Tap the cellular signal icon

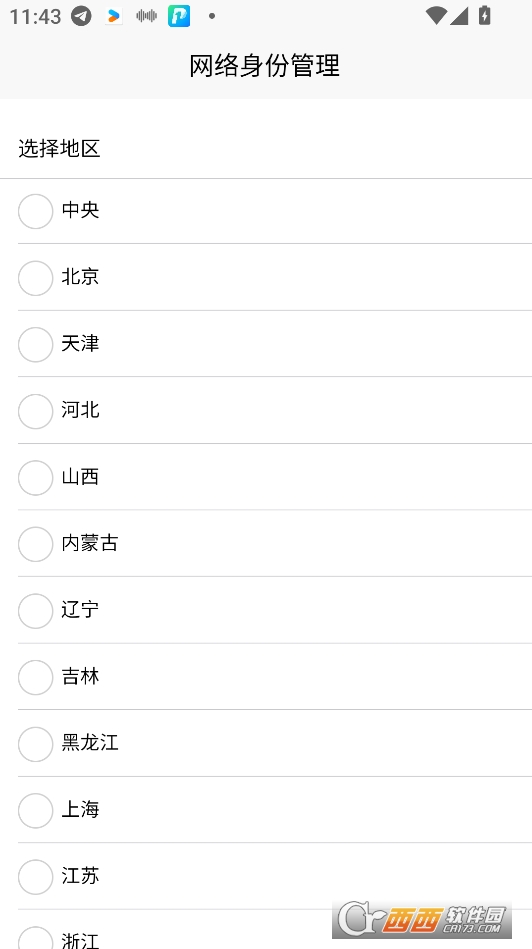click(459, 16)
